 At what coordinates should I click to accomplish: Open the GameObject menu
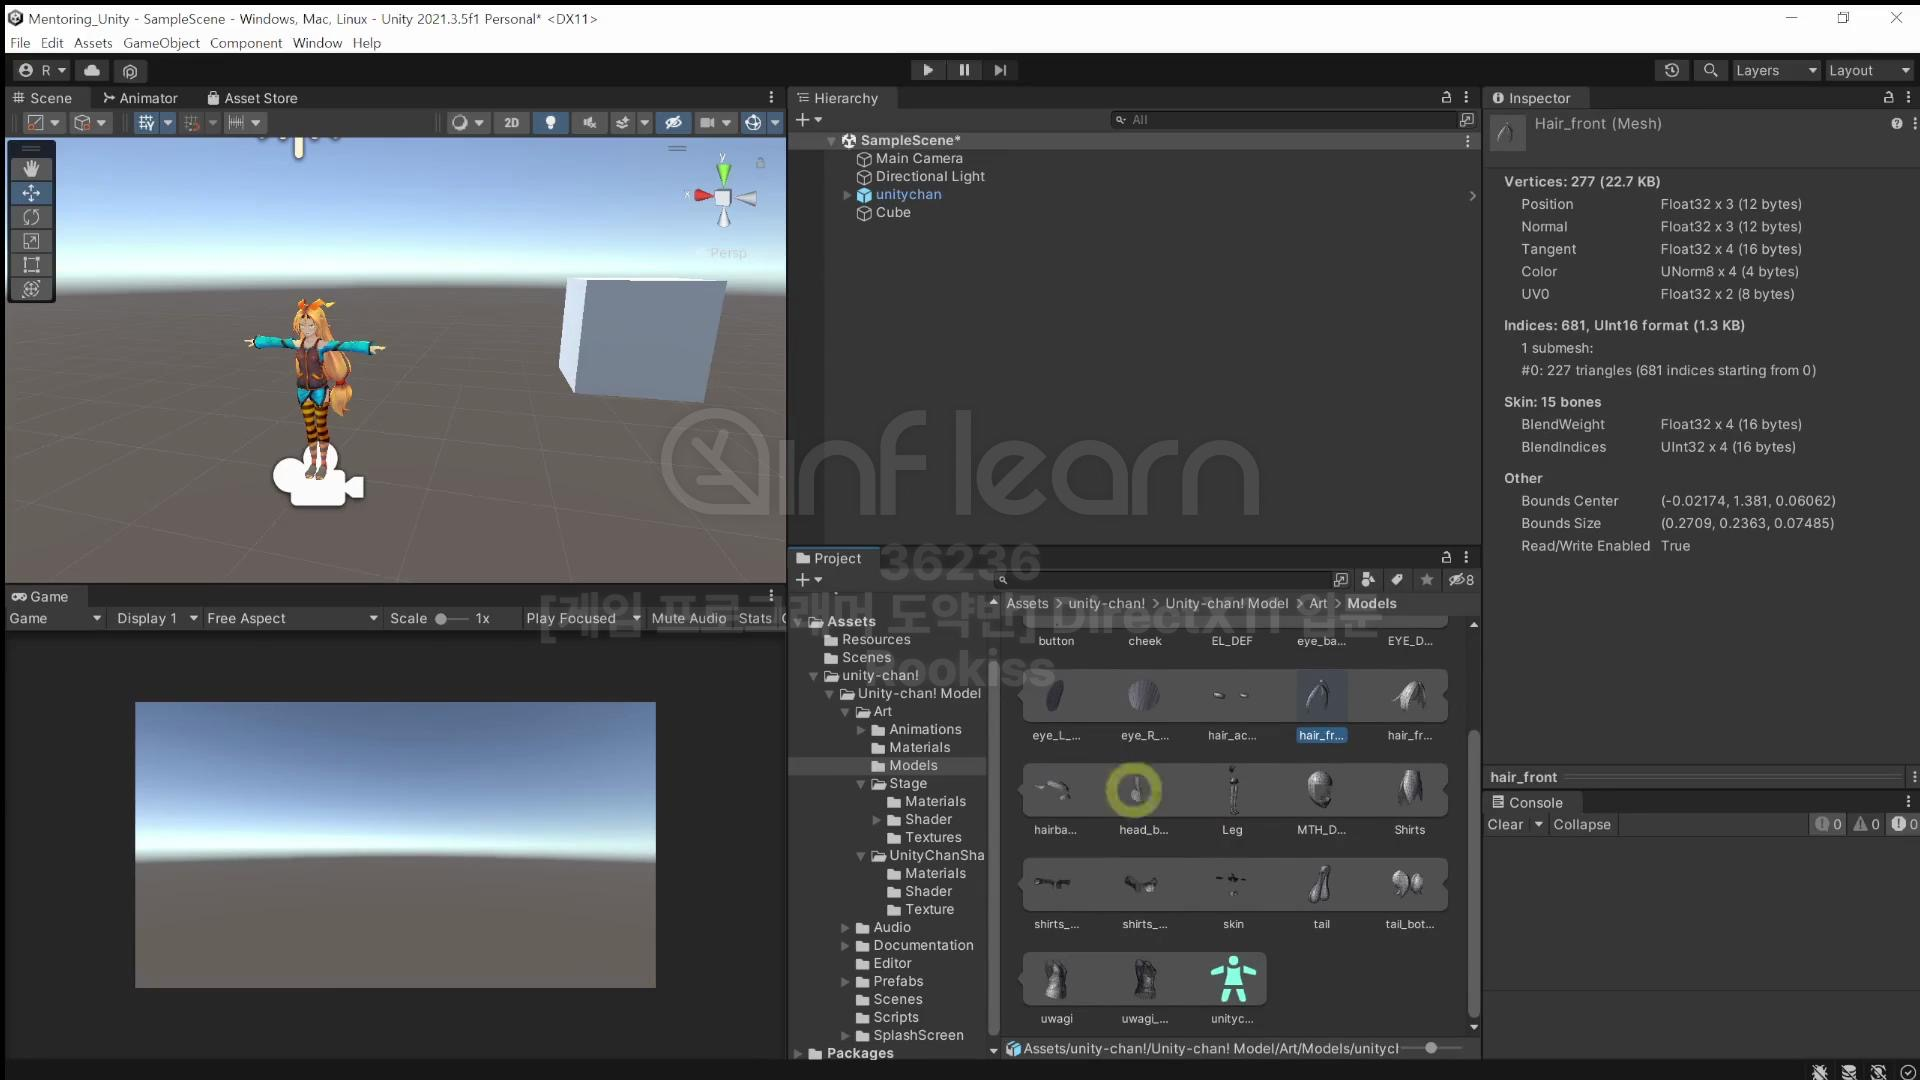tap(161, 43)
